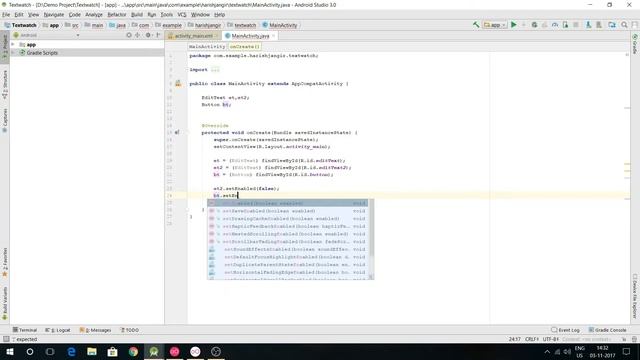Viewport: 640px width, 360px height.
Task: Click the MainActivity class breadcrumb in editor
Action: point(207,47)
